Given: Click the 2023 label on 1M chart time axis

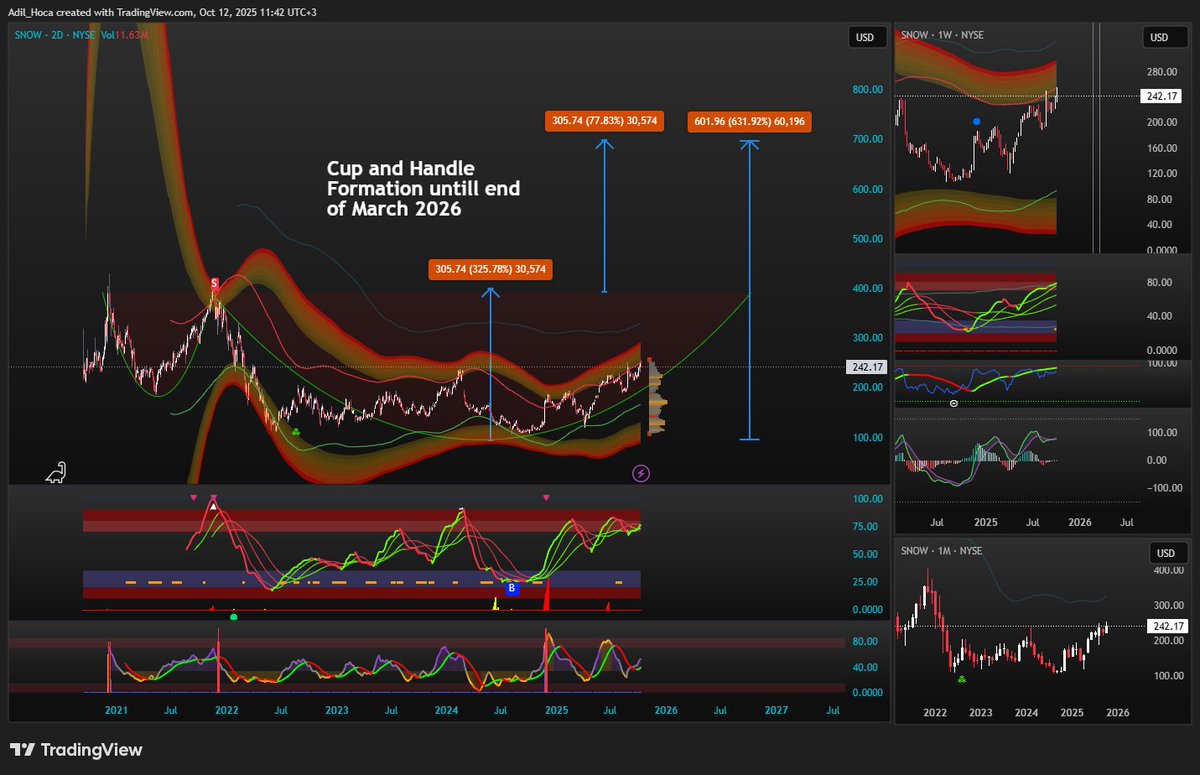Looking at the screenshot, I should [x=979, y=713].
